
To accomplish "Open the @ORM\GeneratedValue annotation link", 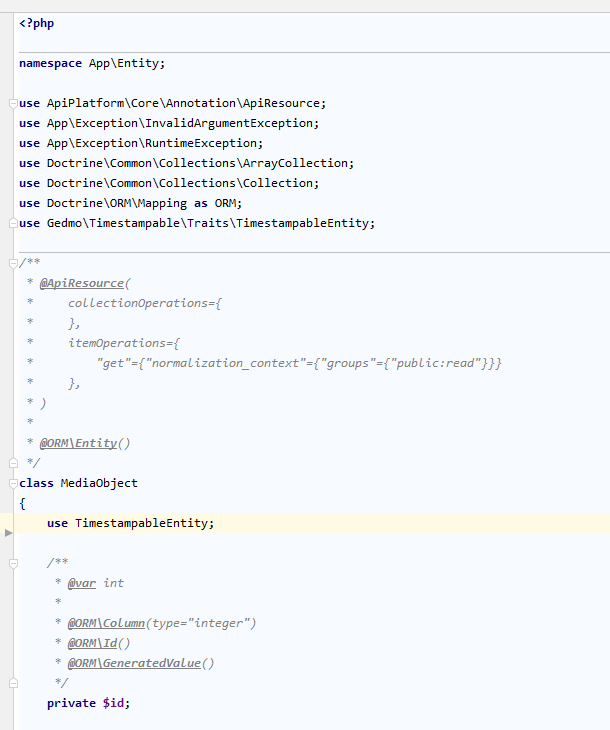I will (134, 663).
